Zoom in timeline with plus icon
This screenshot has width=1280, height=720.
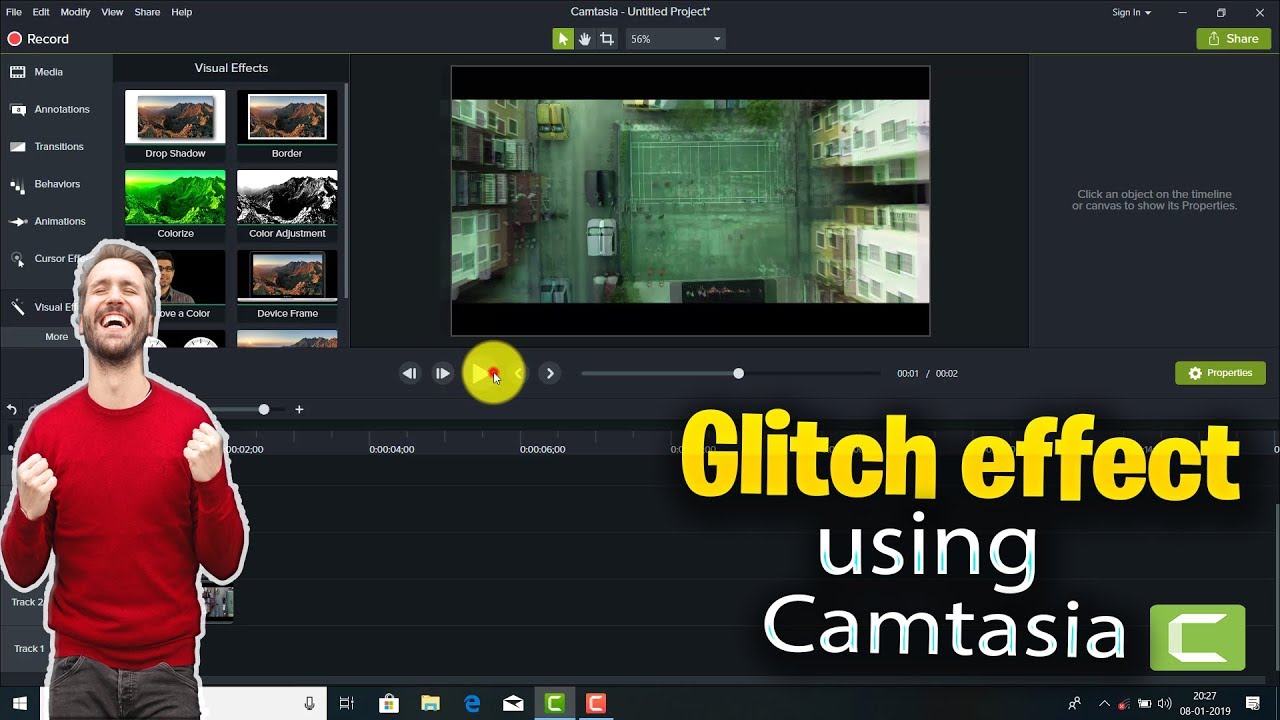pyautogui.click(x=299, y=409)
